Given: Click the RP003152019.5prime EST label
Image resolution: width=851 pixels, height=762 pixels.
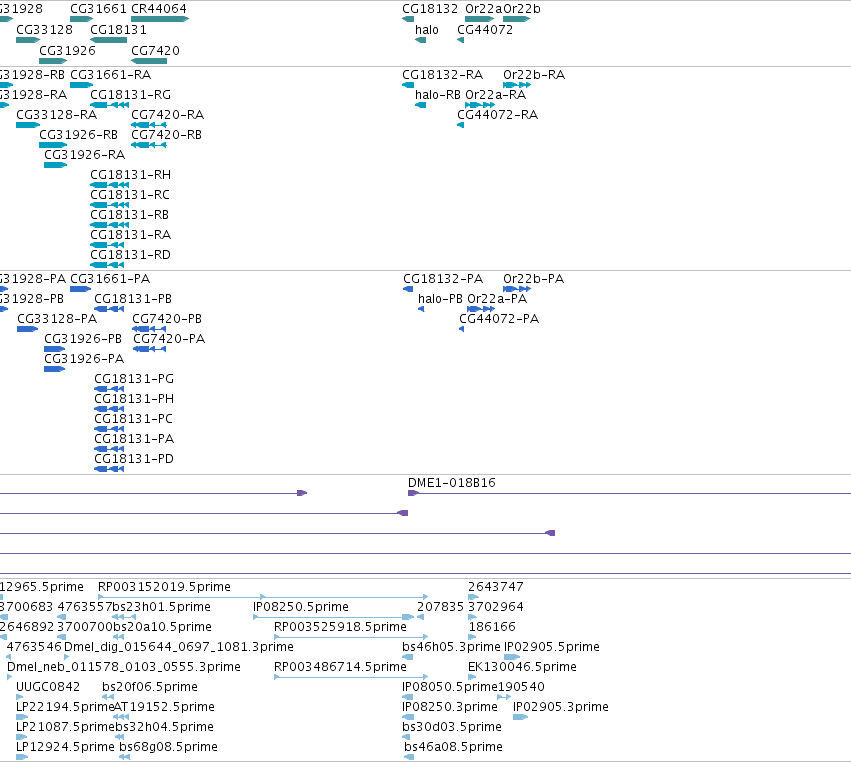Looking at the screenshot, I should [x=164, y=587].
